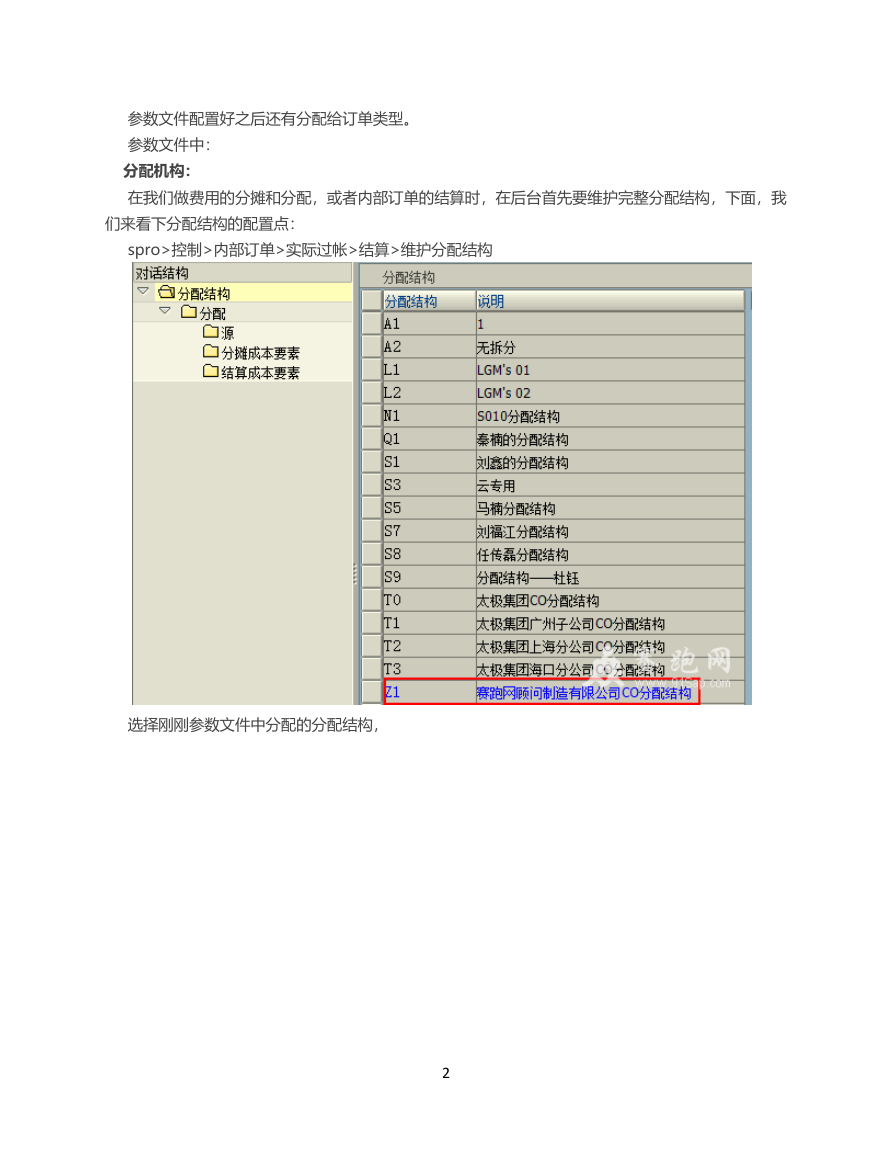Click the 说明 column header
The image size is (893, 1155).
pos(610,301)
